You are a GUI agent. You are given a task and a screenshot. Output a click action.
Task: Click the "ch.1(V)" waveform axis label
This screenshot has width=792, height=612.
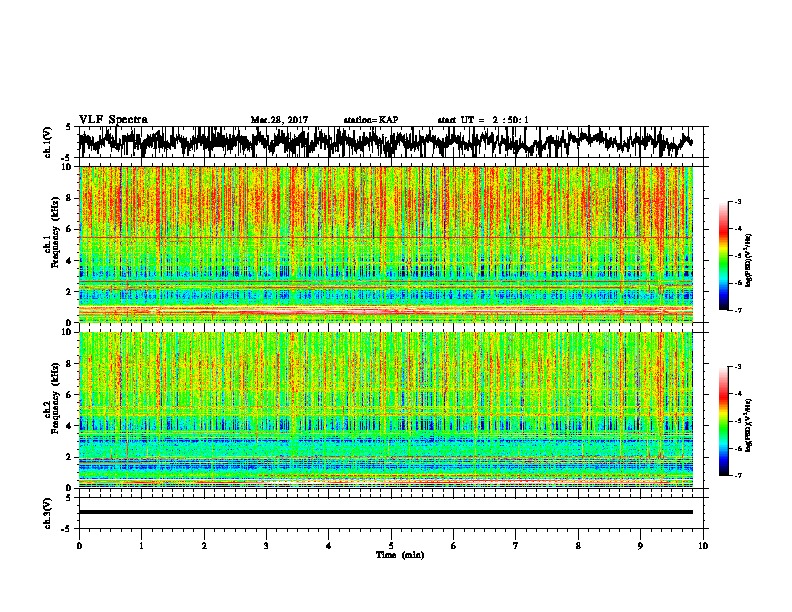(x=48, y=142)
